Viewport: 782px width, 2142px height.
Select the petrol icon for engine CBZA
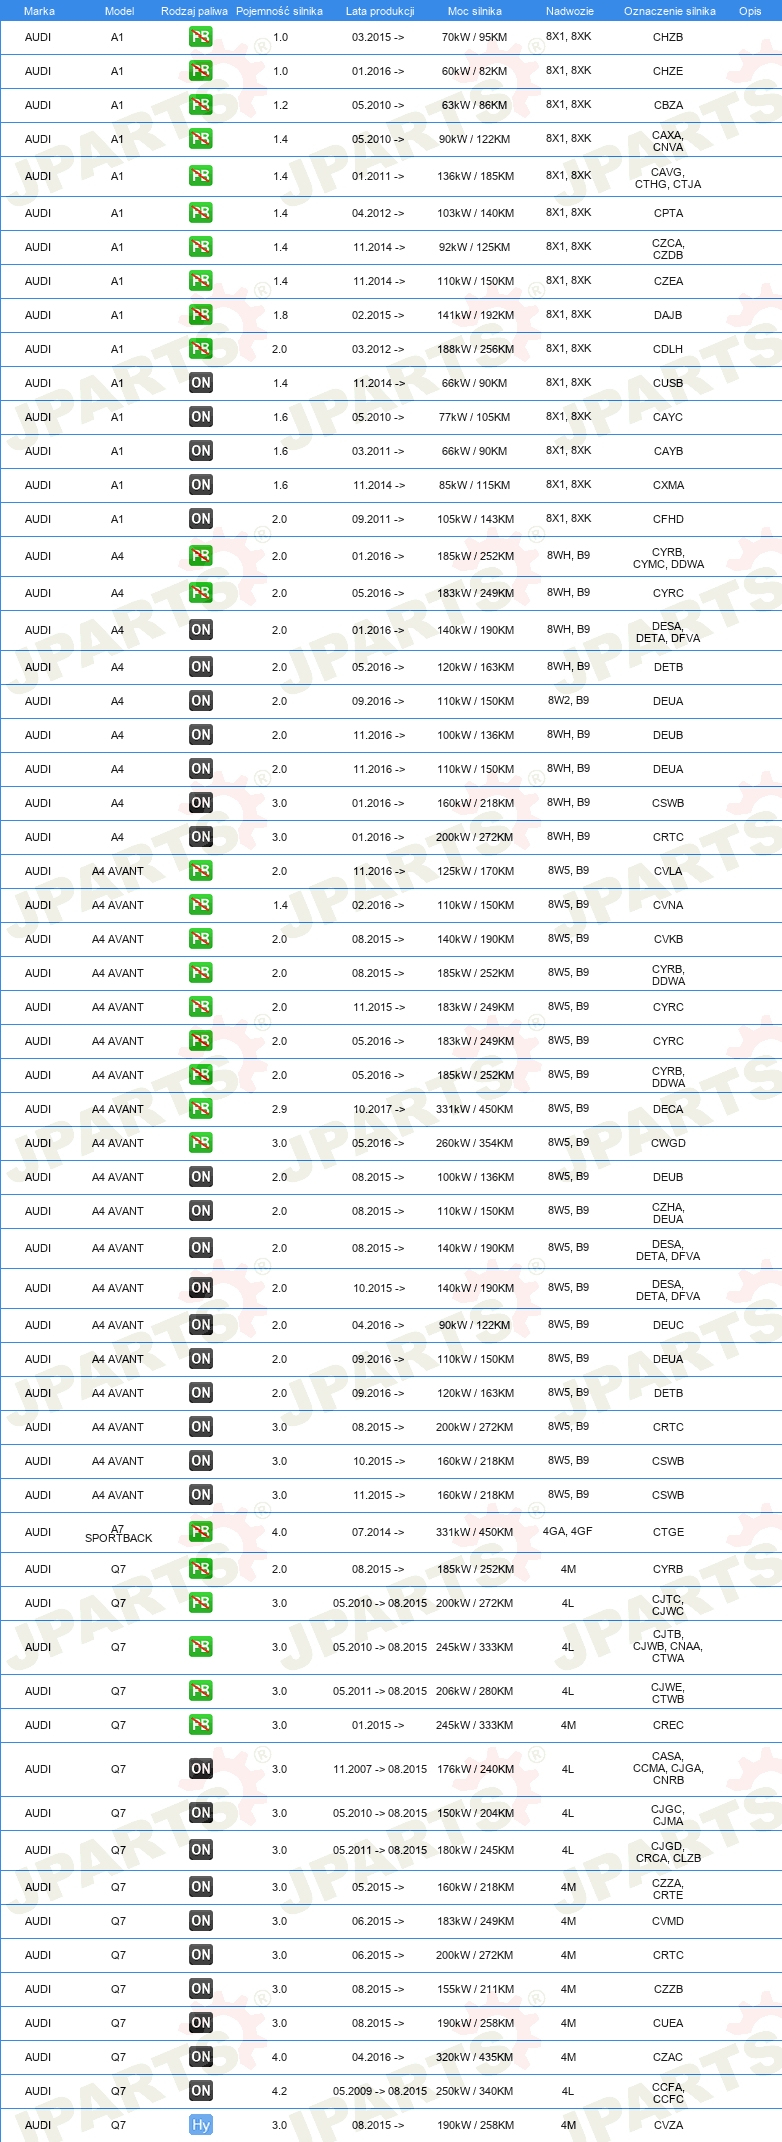pyautogui.click(x=200, y=105)
